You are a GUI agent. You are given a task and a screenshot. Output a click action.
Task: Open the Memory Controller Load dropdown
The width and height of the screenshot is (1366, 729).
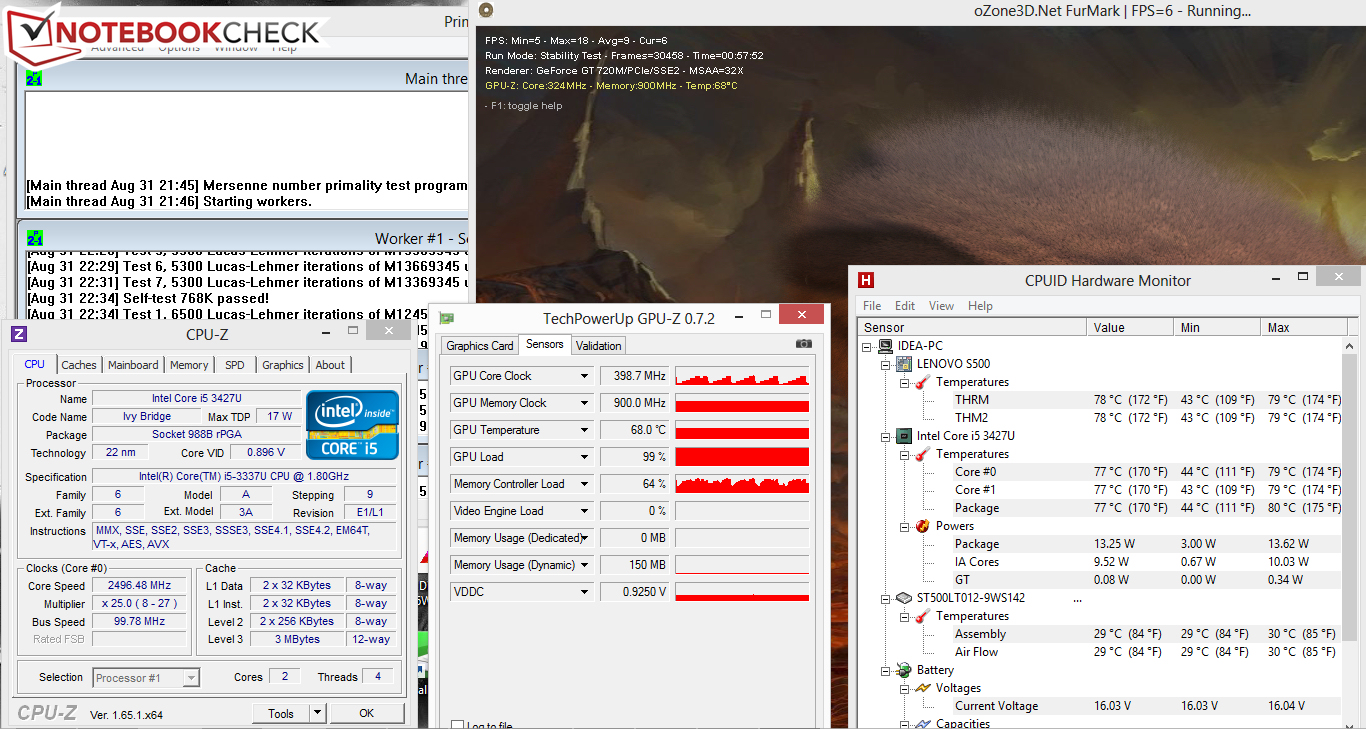[585, 484]
